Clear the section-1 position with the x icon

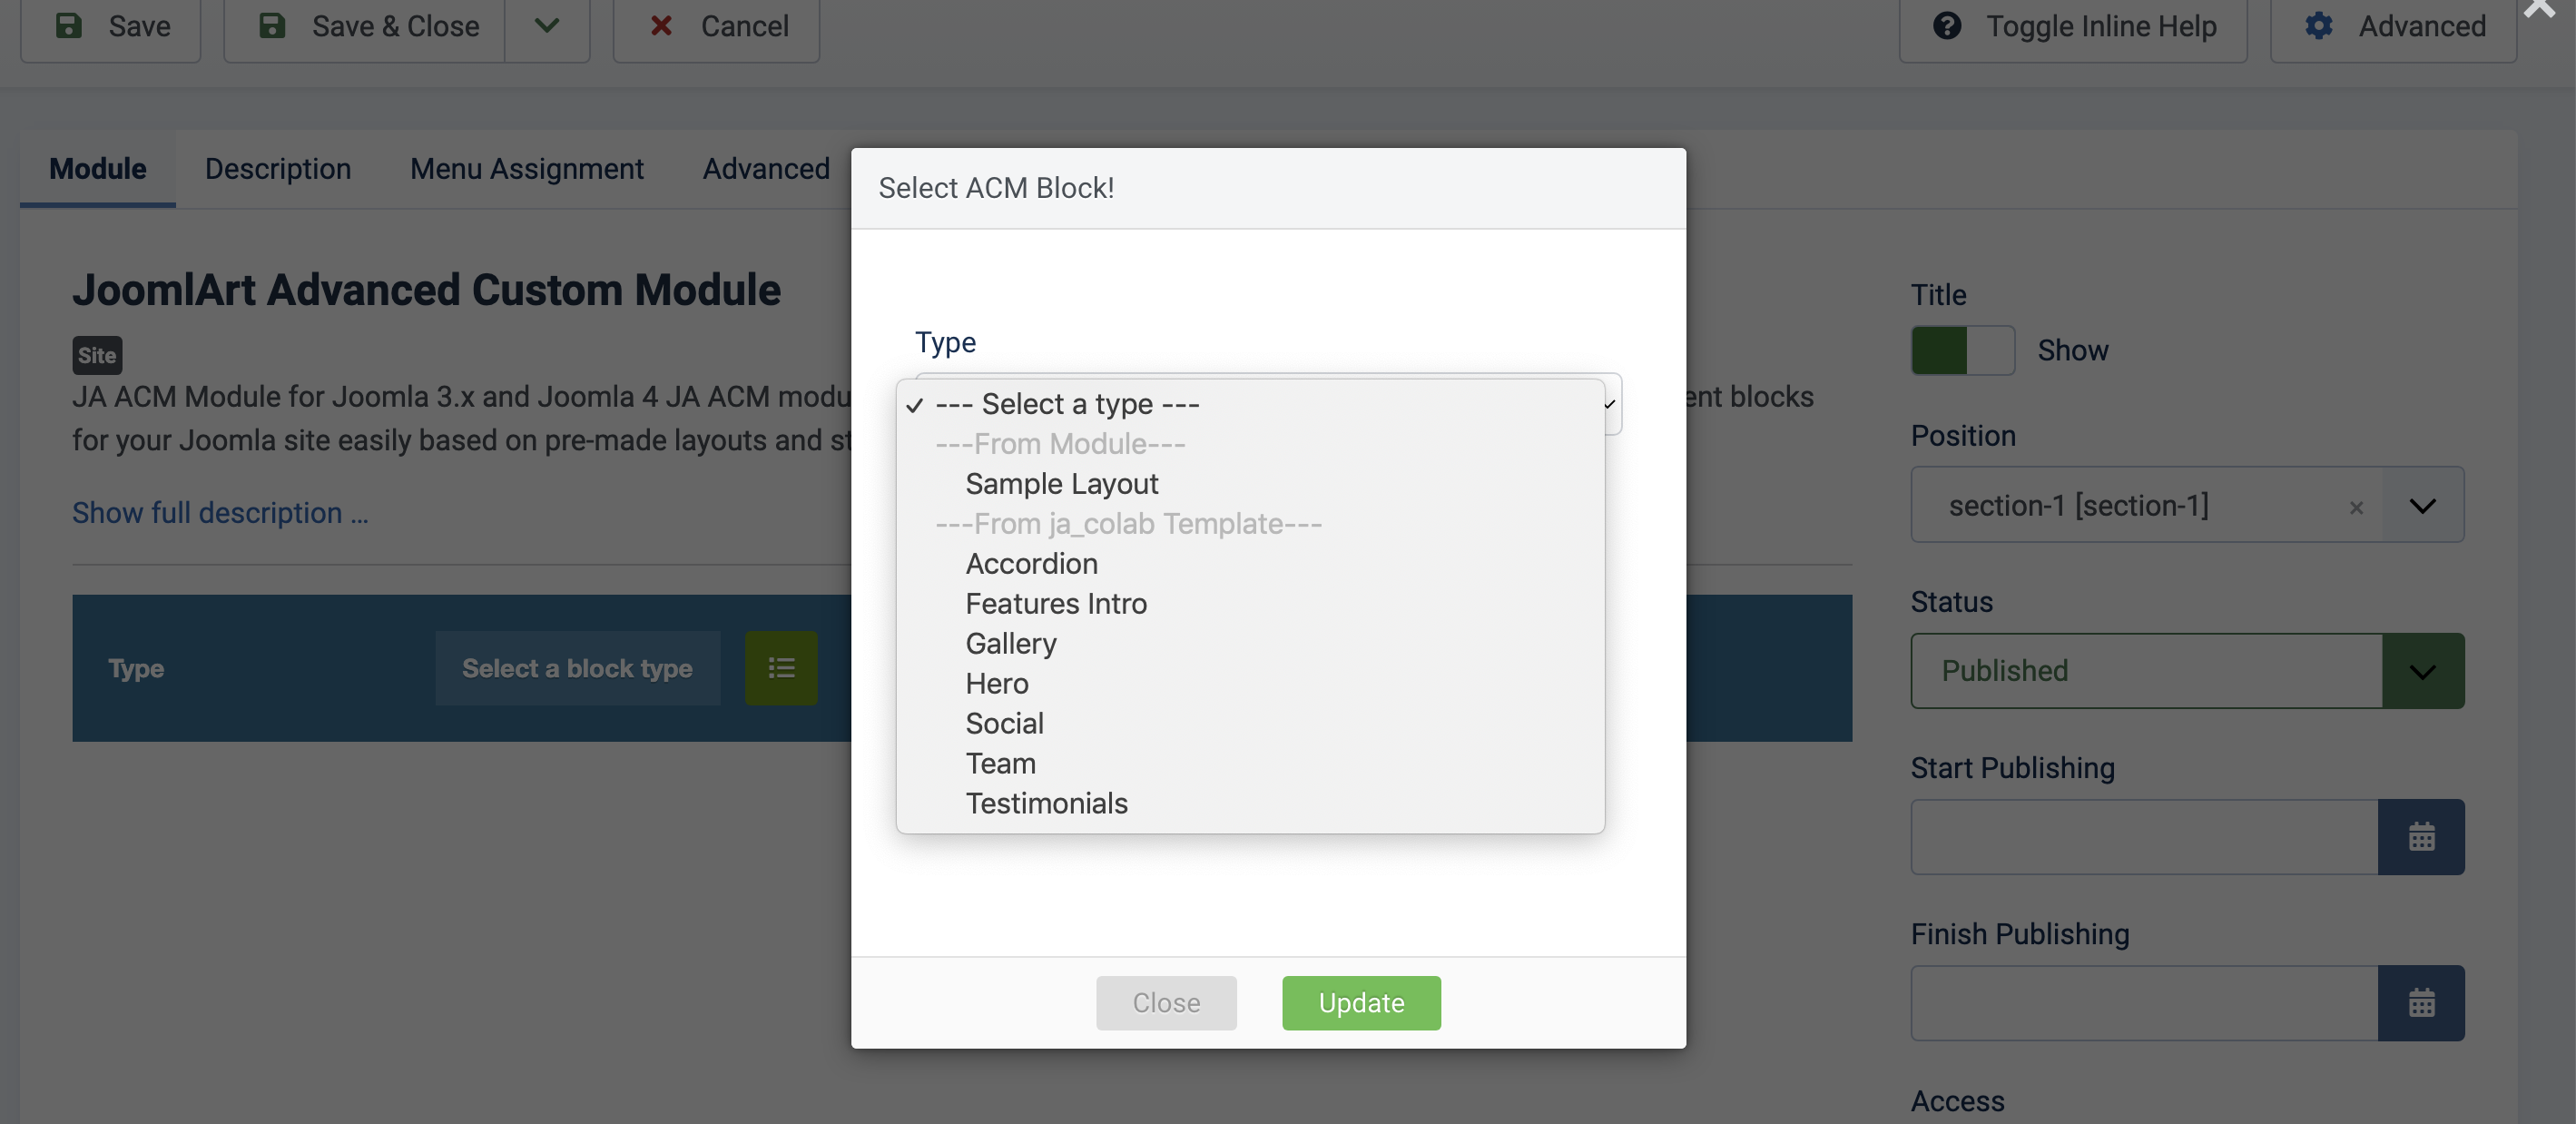[x=2356, y=507]
